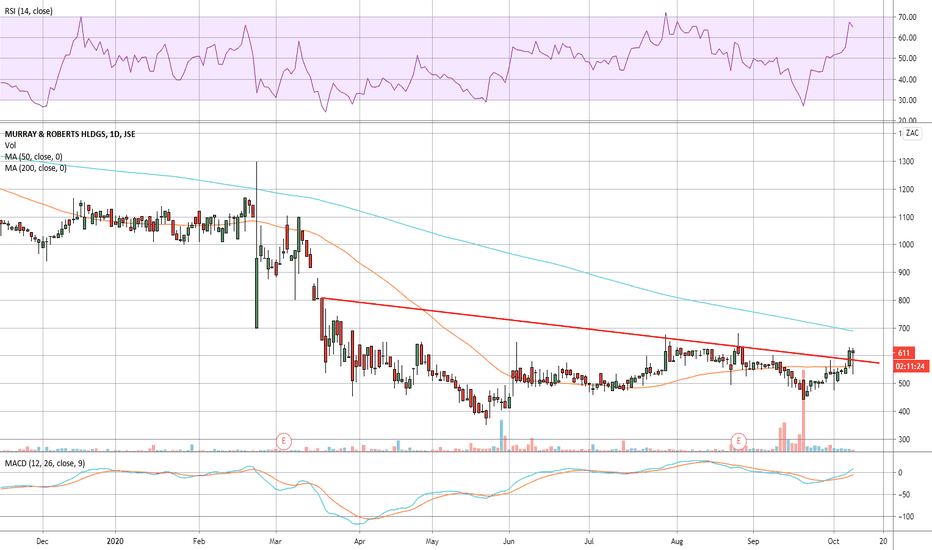The image size is (932, 550).
Task: Click the Mar label on time axis
Action: pyautogui.click(x=276, y=542)
